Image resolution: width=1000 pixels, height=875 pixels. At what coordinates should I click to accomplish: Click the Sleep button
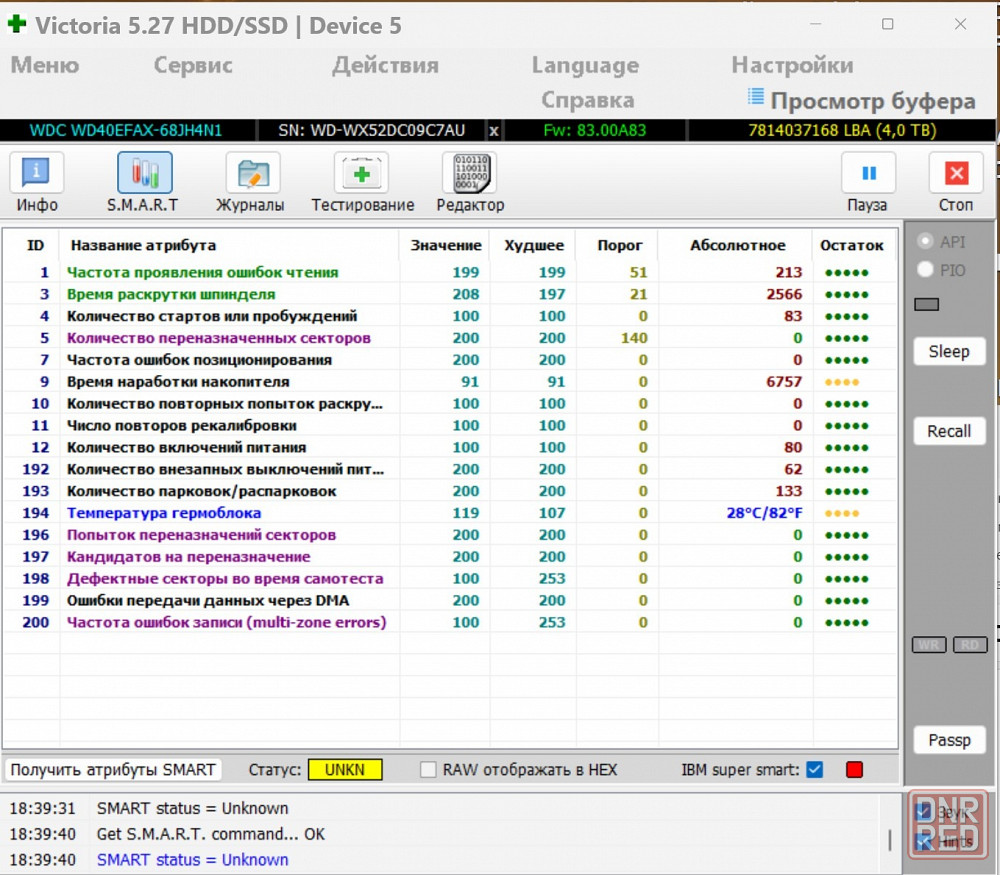(949, 352)
